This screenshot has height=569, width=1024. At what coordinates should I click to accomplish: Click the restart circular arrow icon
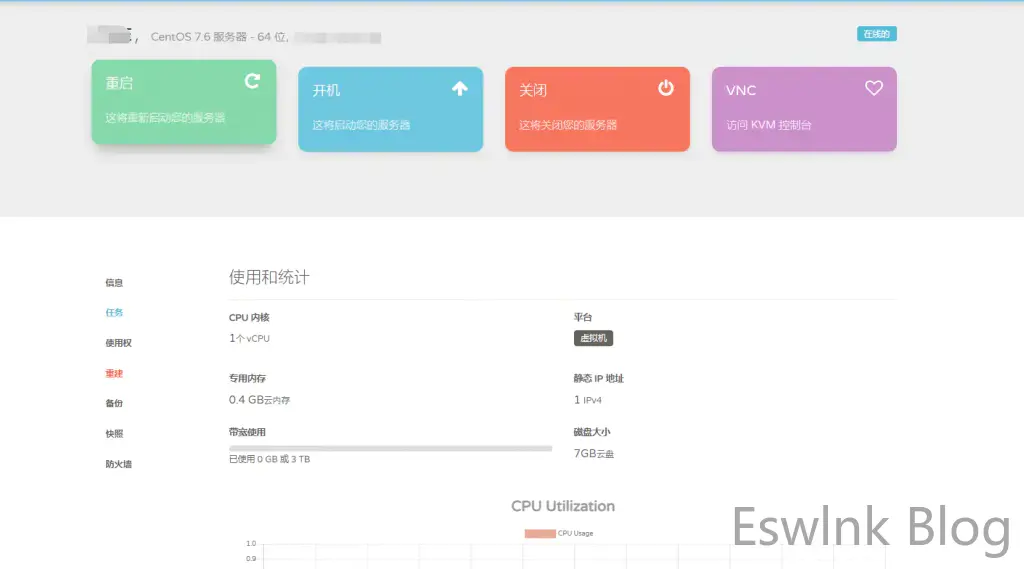tap(252, 81)
